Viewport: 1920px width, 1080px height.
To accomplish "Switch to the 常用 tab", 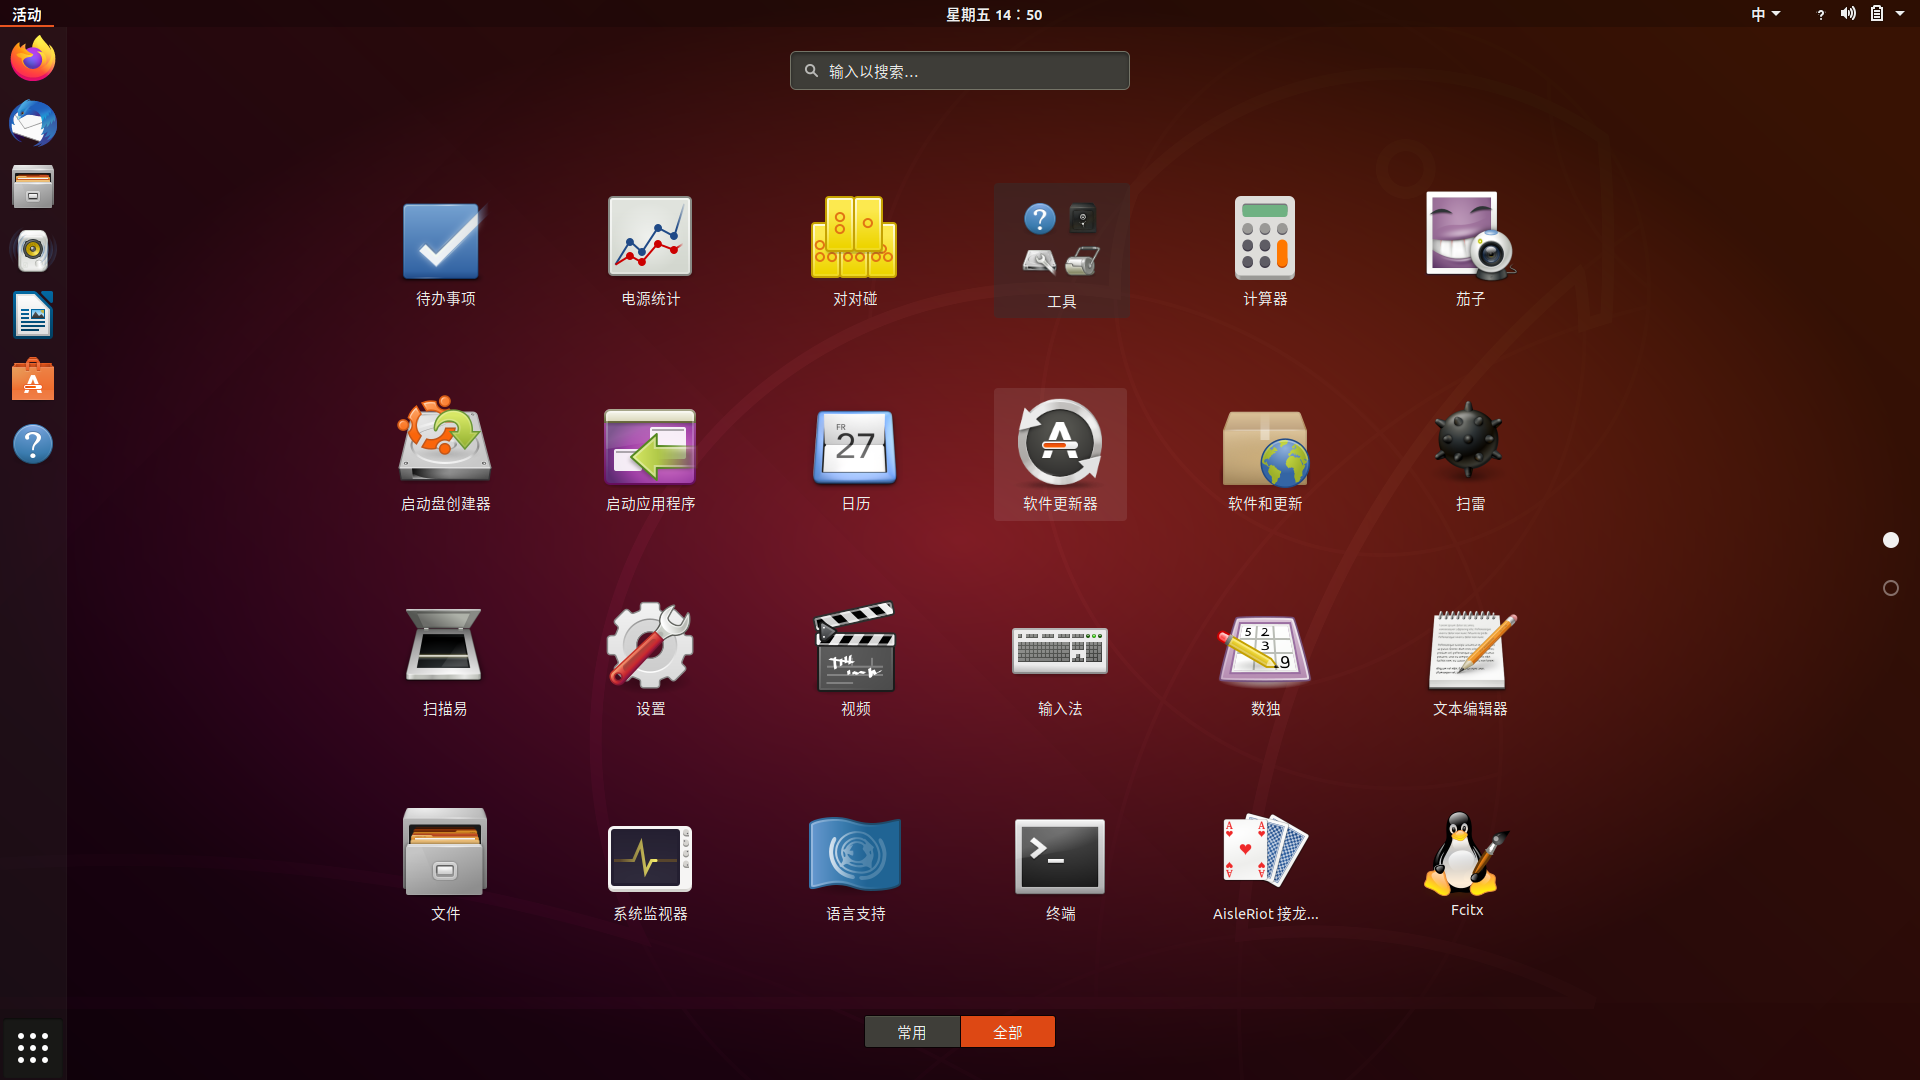I will pos(912,1031).
